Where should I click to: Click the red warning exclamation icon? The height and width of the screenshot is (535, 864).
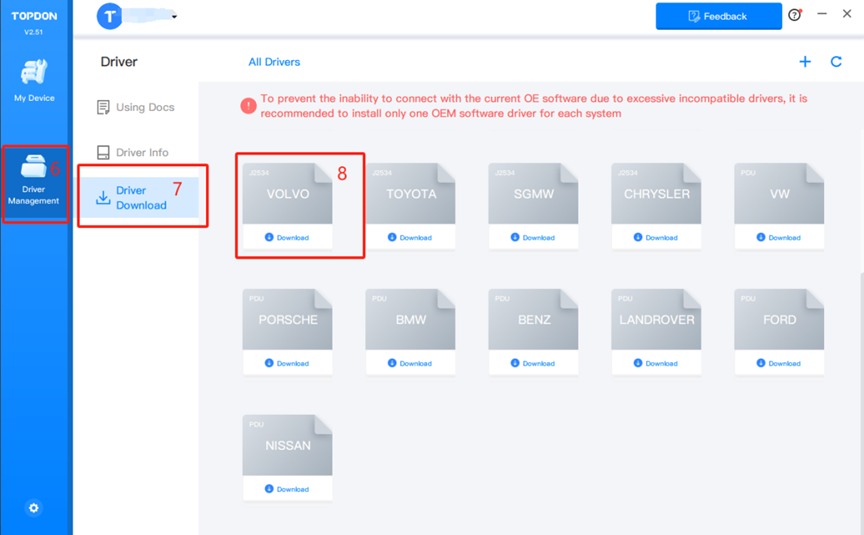[x=249, y=106]
